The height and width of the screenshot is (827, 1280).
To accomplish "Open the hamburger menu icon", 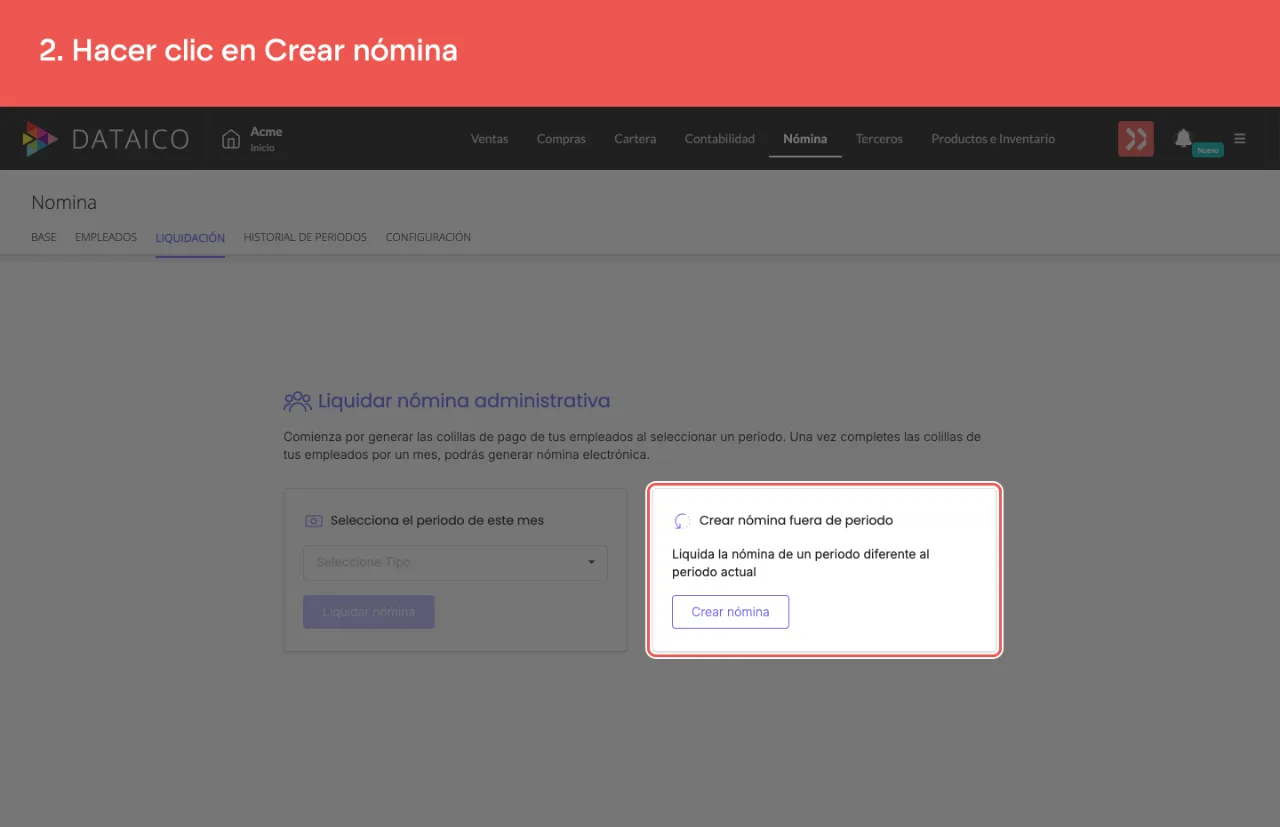I will point(1240,139).
